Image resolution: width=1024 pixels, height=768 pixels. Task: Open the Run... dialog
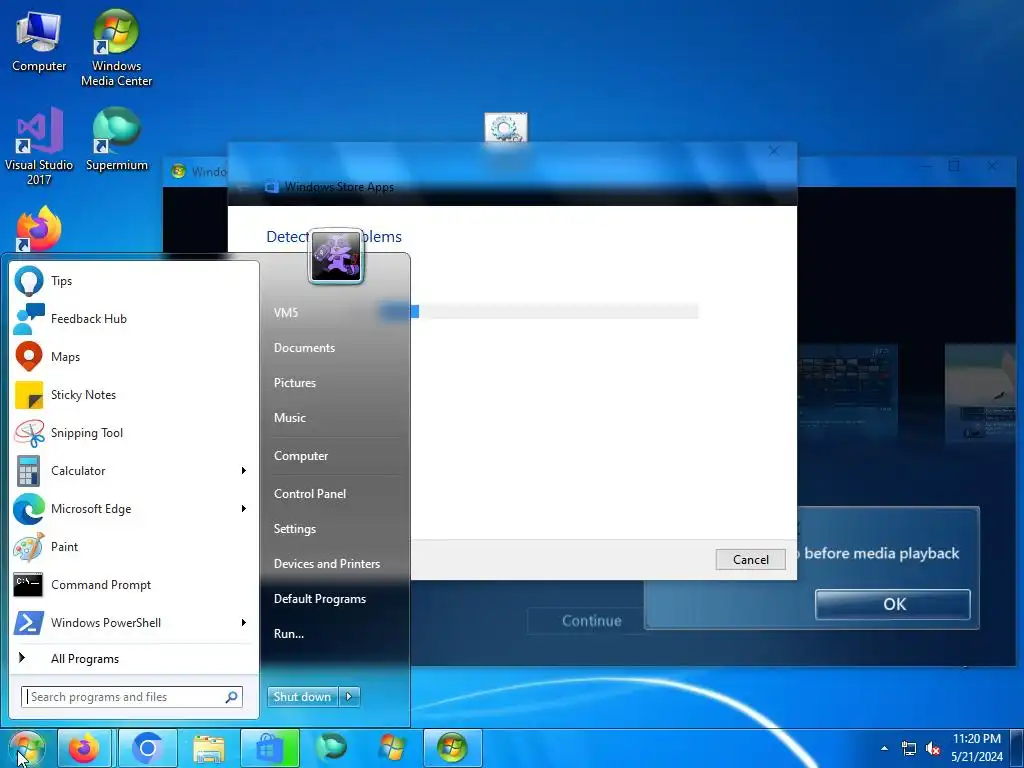click(289, 633)
